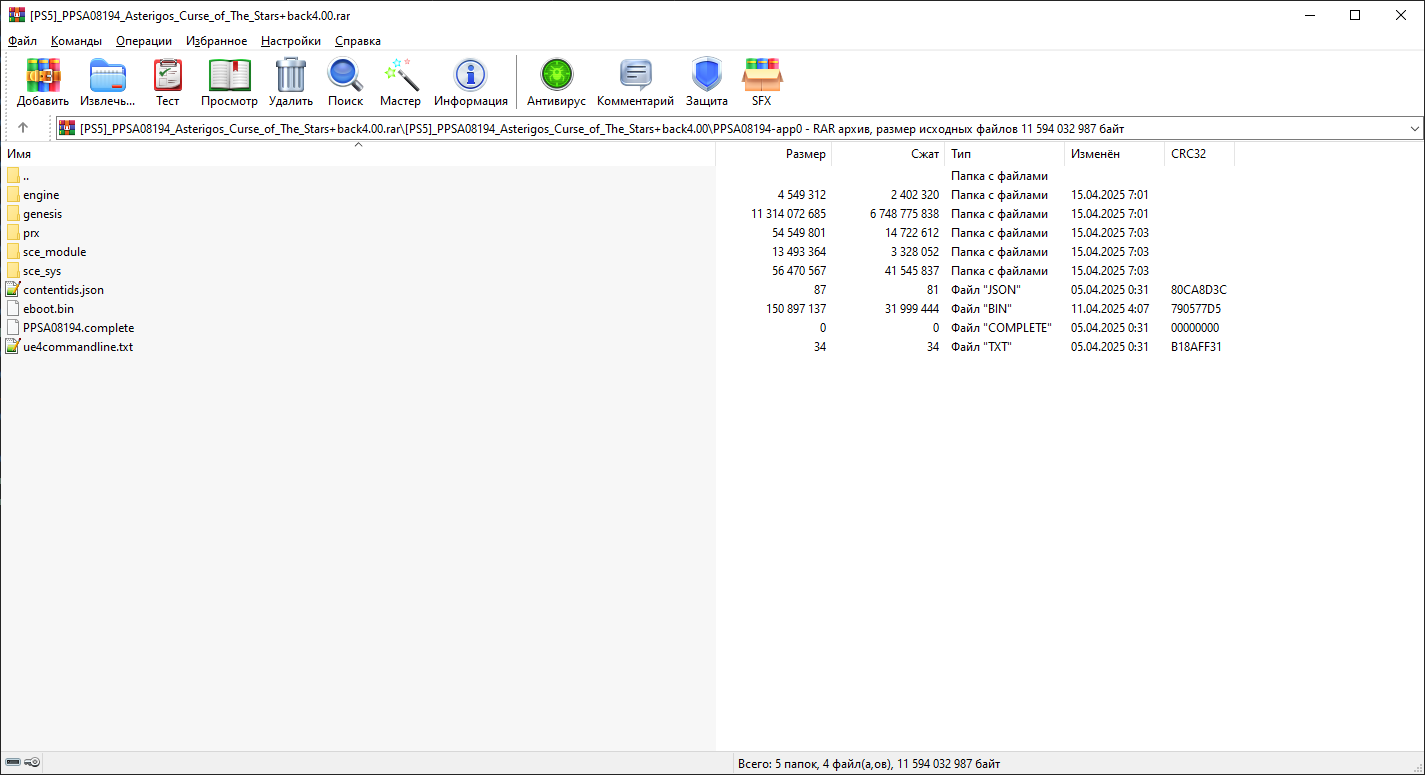Select the genesis folder name
The width and height of the screenshot is (1425, 775).
43,214
